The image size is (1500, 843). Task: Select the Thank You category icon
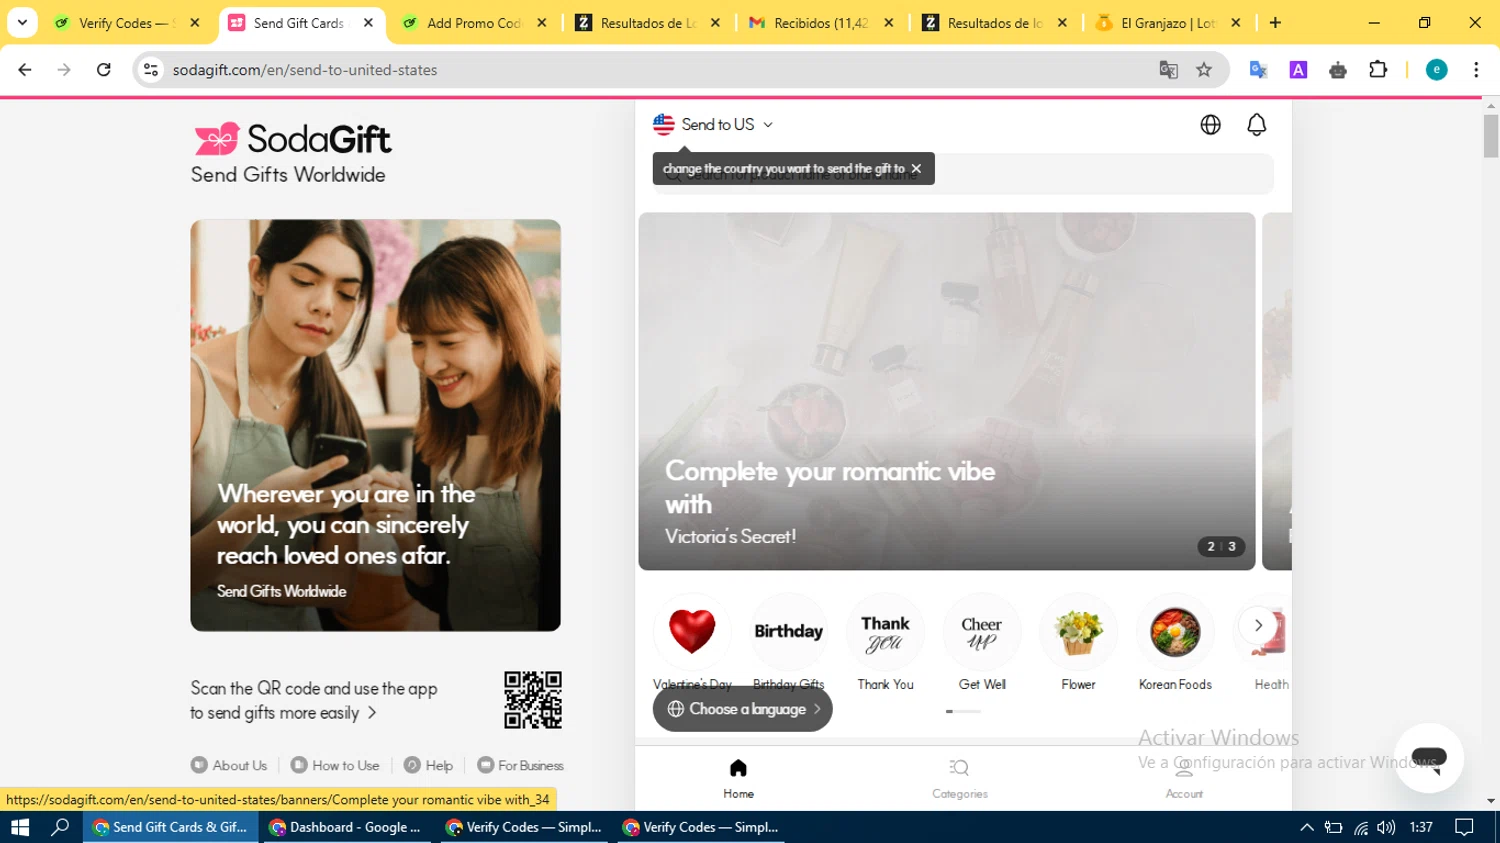click(x=885, y=631)
